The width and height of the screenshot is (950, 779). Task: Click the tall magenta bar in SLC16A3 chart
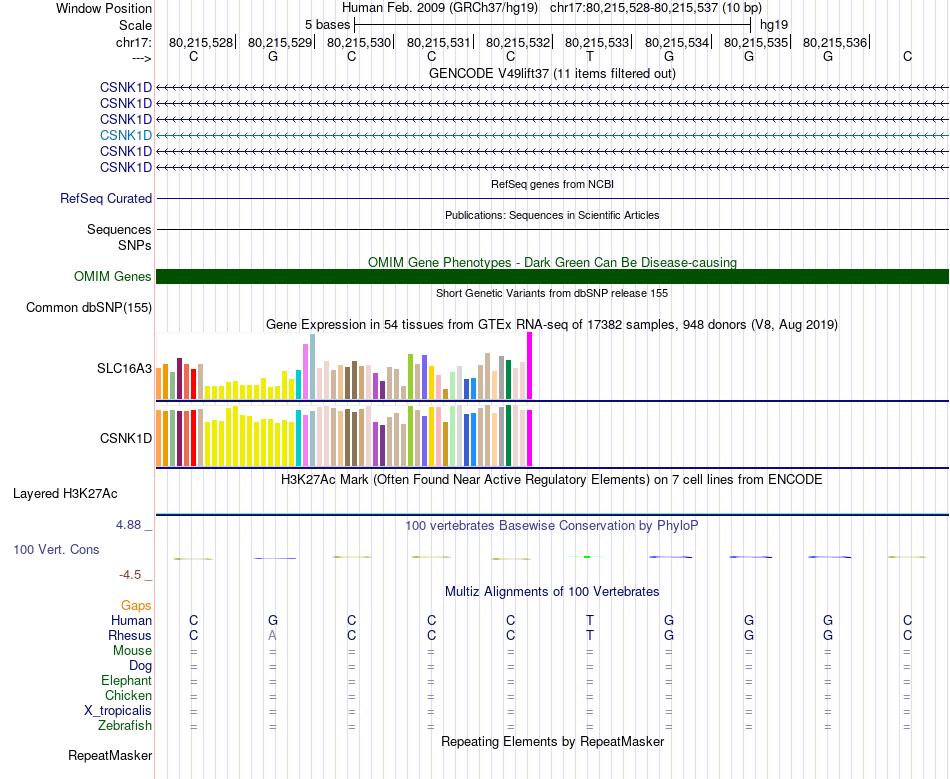[530, 366]
